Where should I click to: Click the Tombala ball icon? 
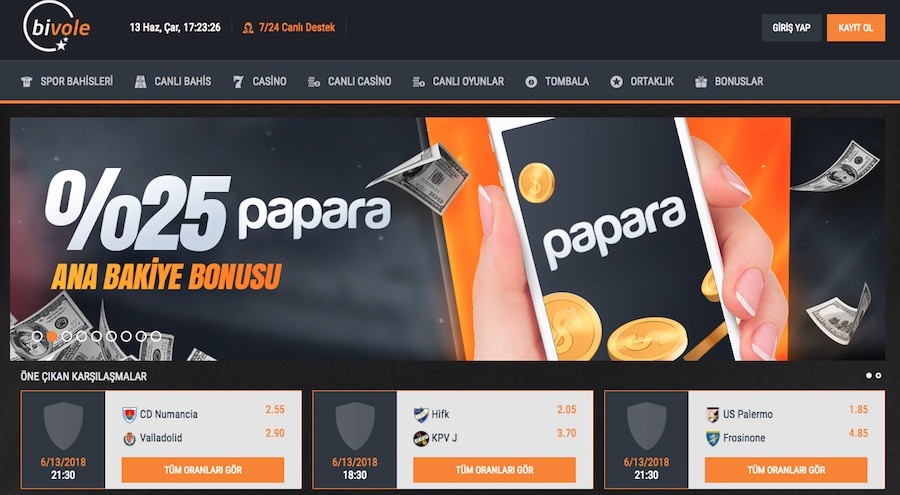click(x=531, y=82)
